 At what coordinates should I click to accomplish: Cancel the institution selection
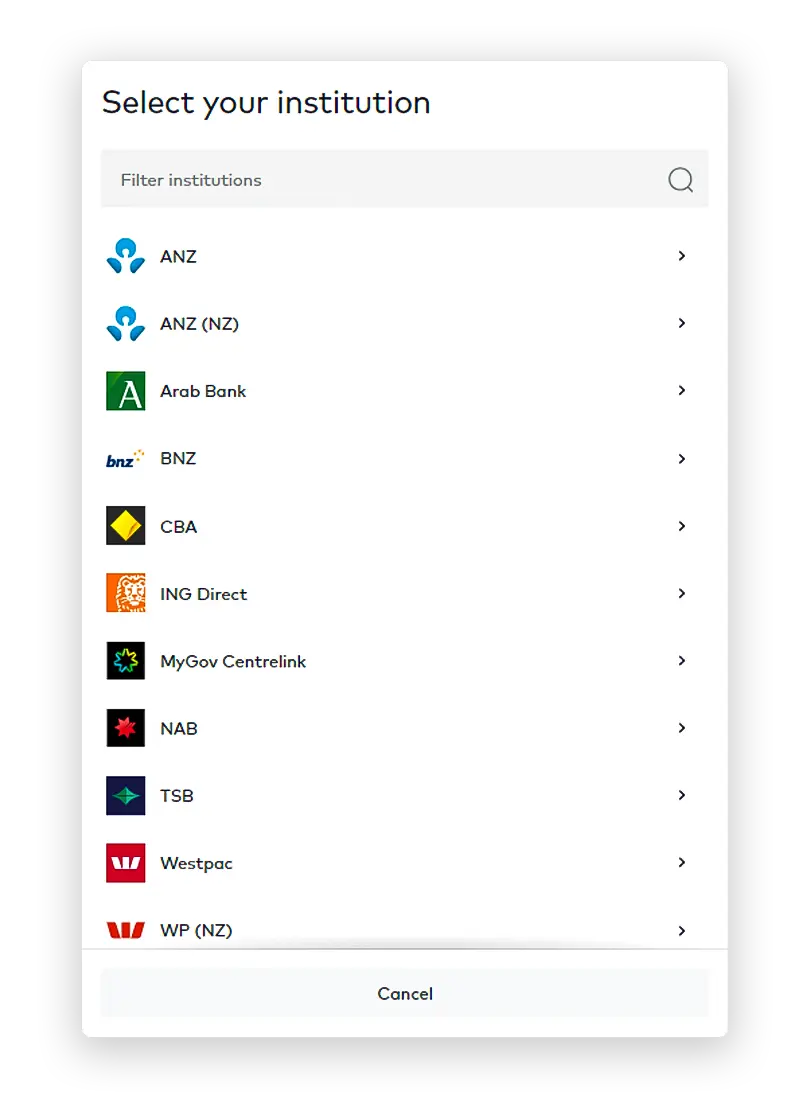coord(404,993)
